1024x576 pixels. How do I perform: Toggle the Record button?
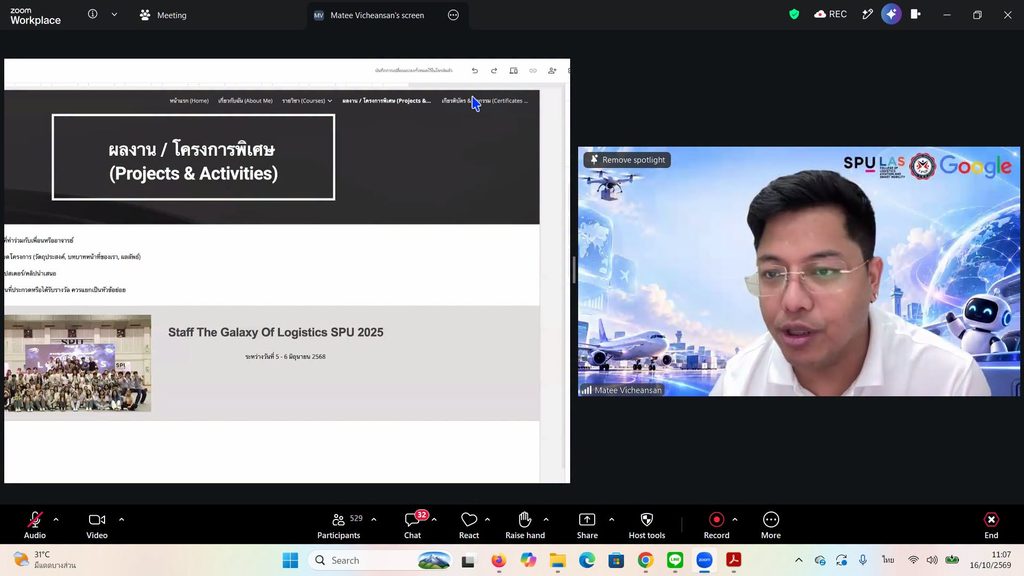716,524
